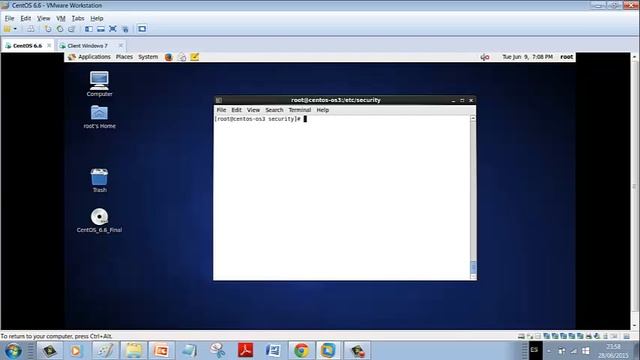This screenshot has height=360, width=640.
Task: Launch mail client icon in GNOME panel
Action: (x=182, y=57)
